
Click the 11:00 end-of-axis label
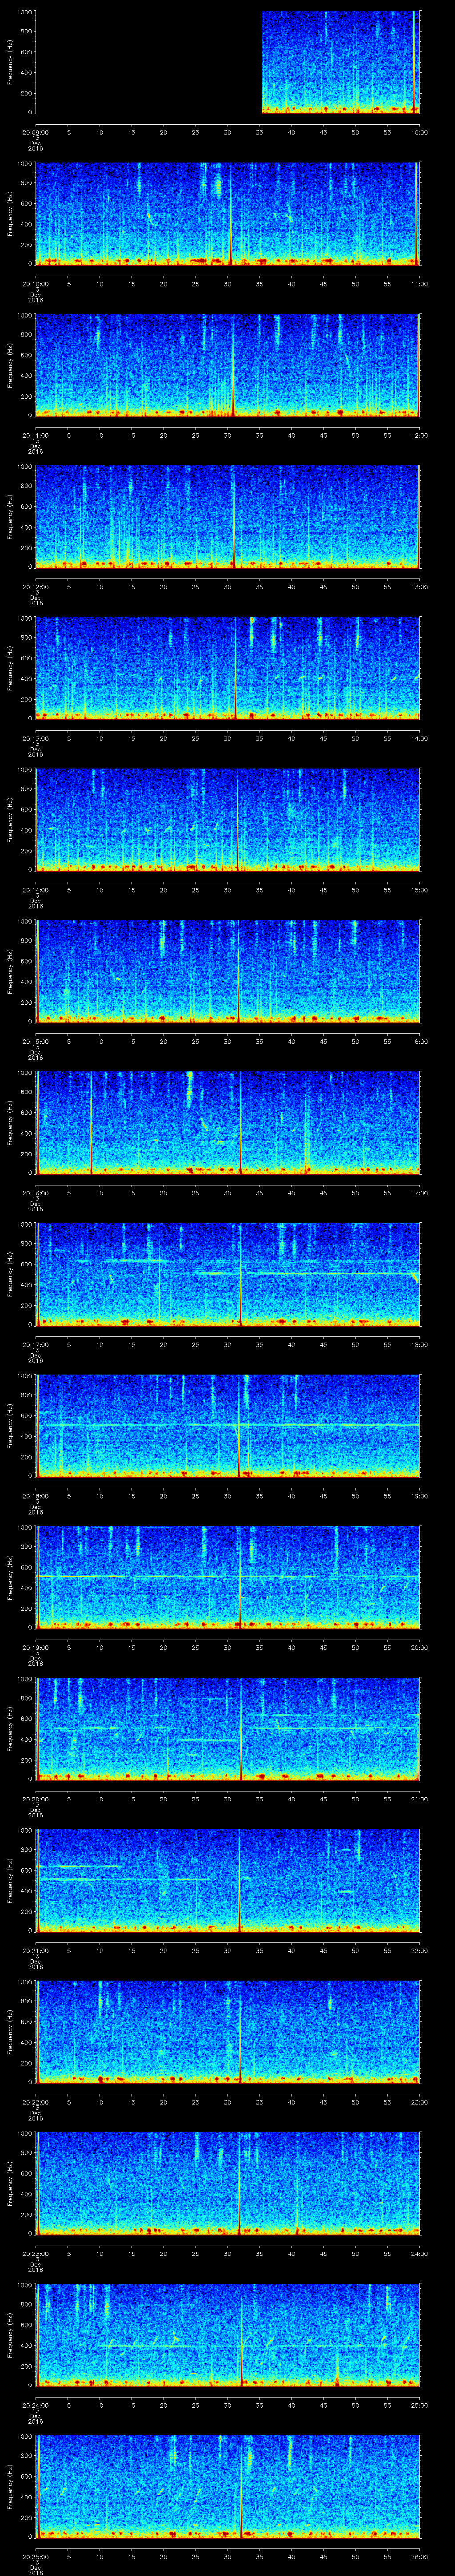419,284
